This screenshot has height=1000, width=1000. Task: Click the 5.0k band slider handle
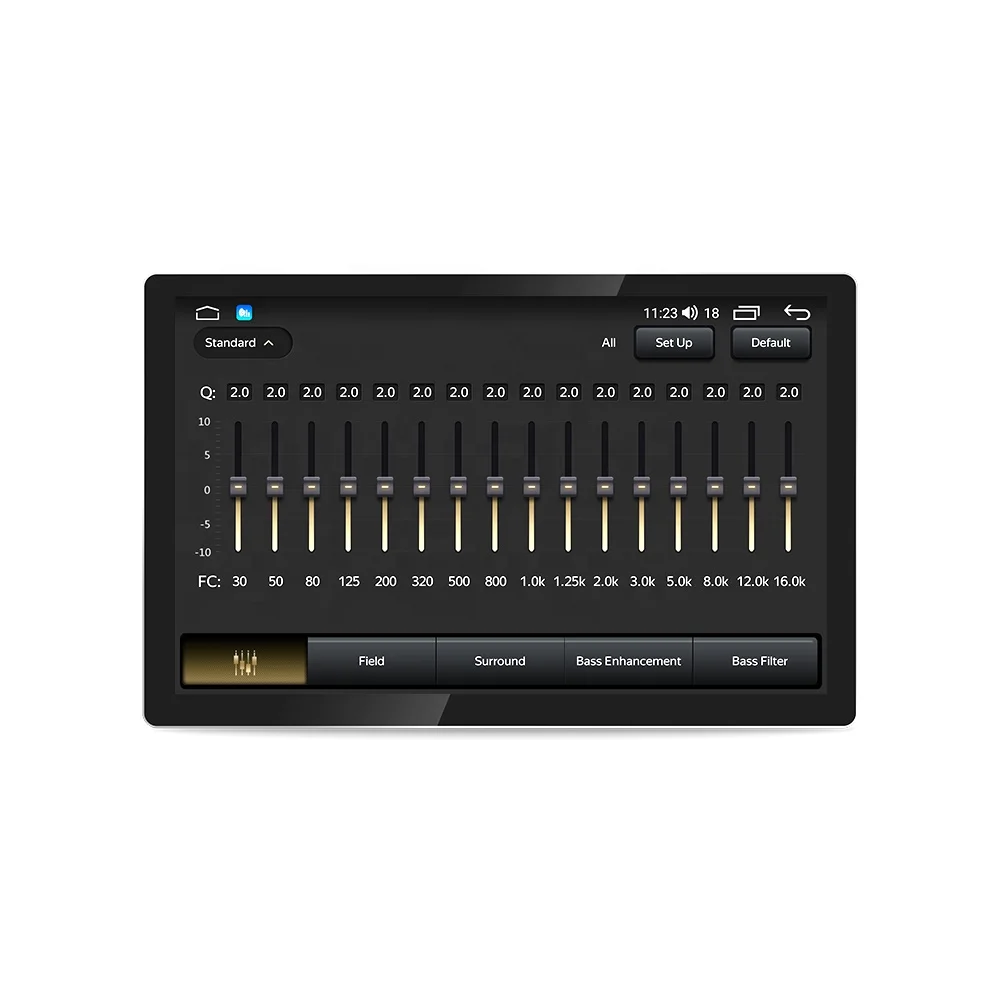[678, 487]
